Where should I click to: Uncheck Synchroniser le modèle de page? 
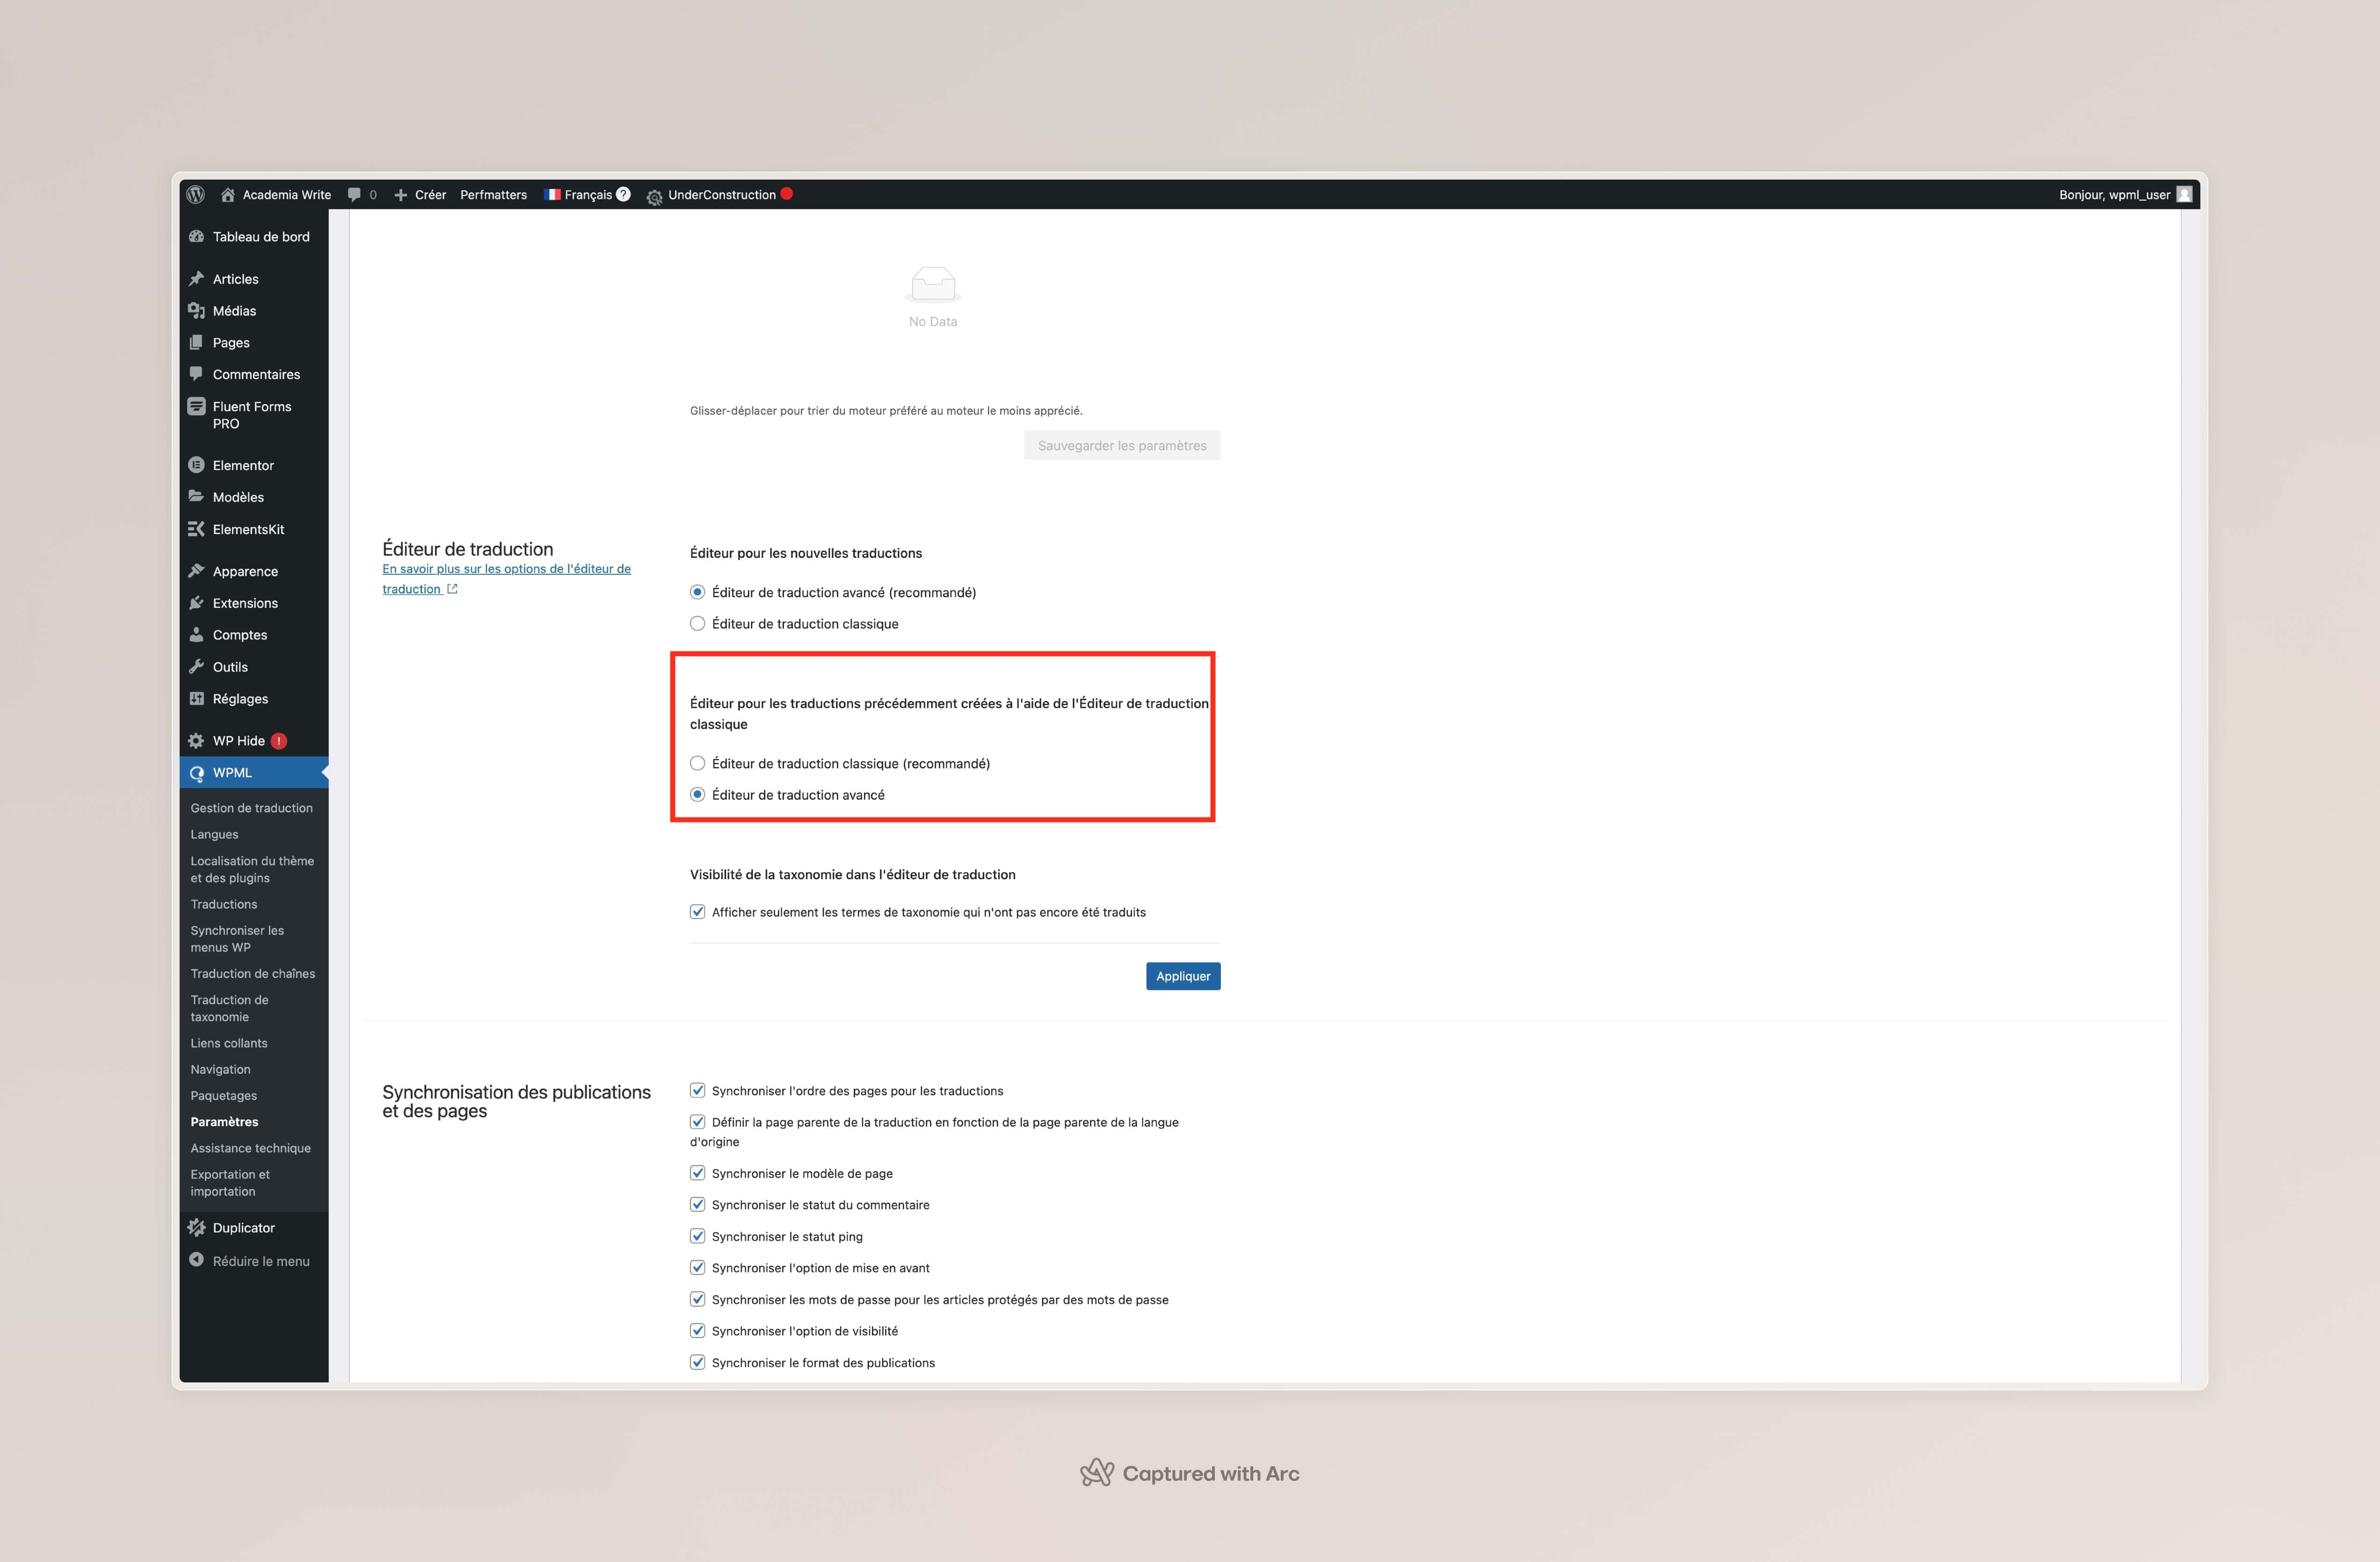[x=697, y=1172]
